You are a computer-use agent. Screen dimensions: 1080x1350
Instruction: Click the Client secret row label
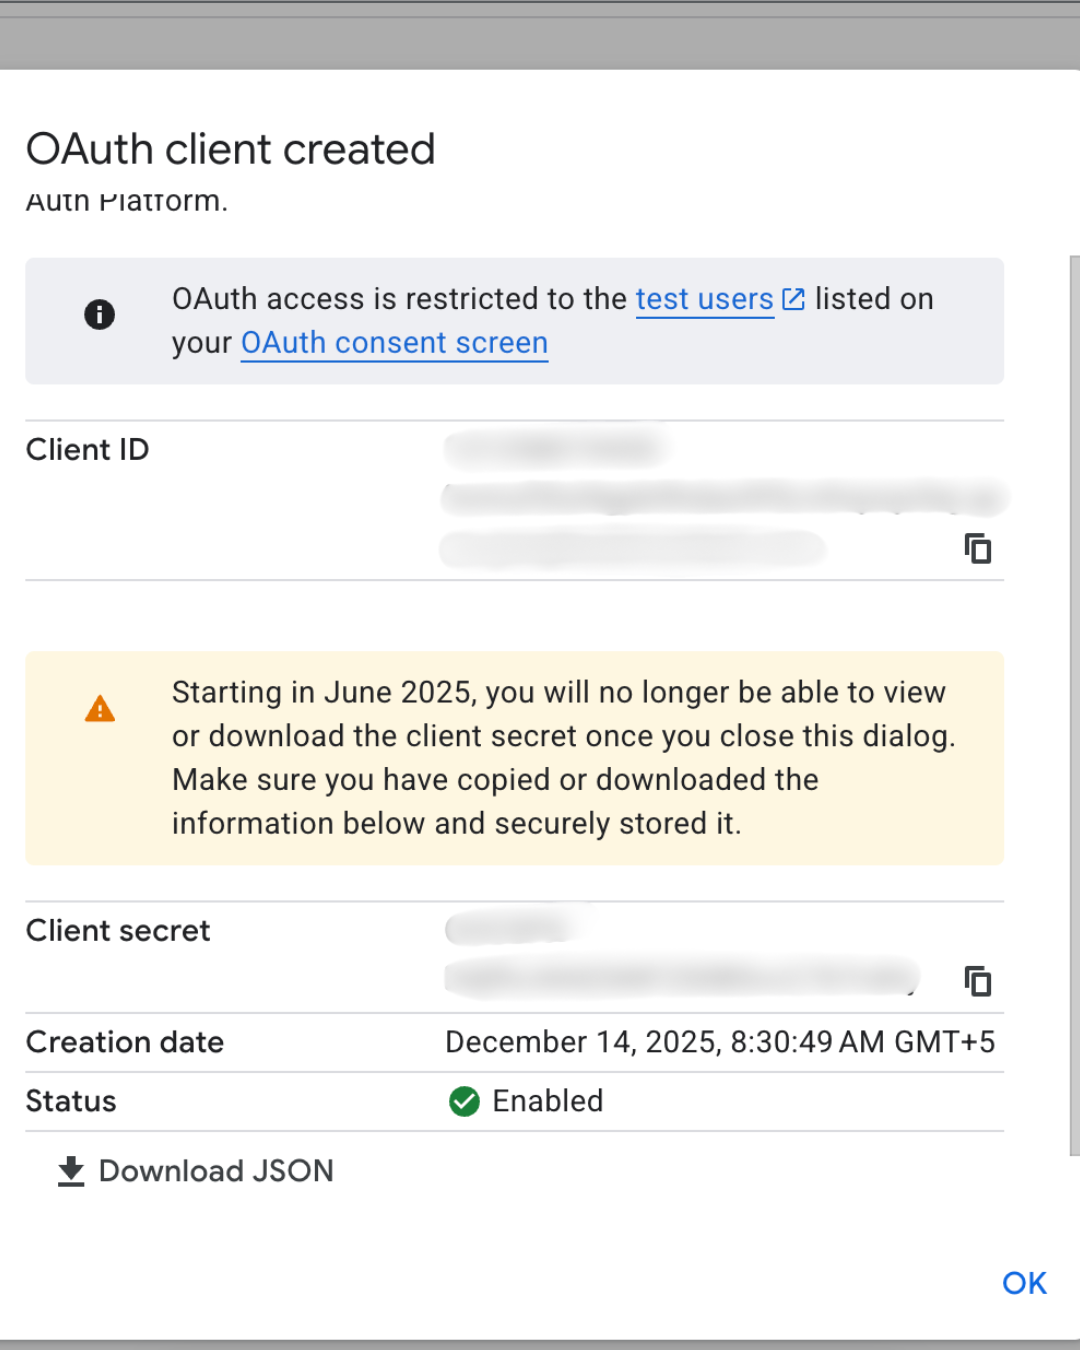(x=117, y=931)
